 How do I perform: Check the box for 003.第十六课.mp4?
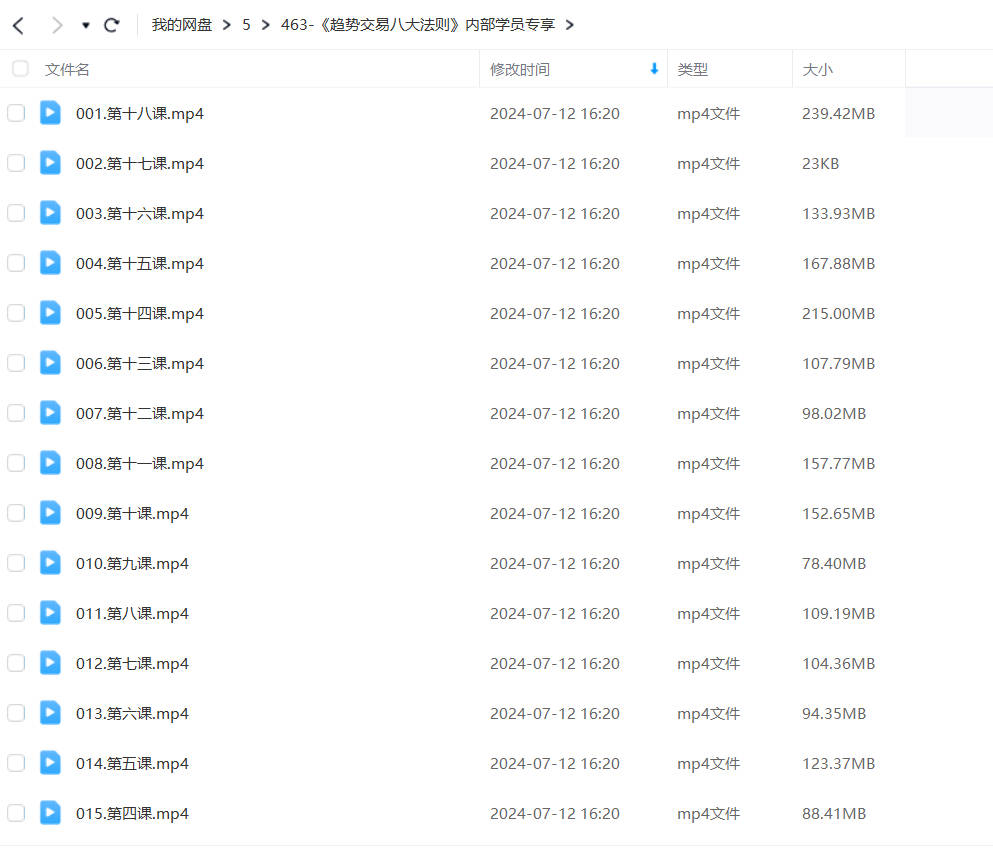[x=16, y=213]
